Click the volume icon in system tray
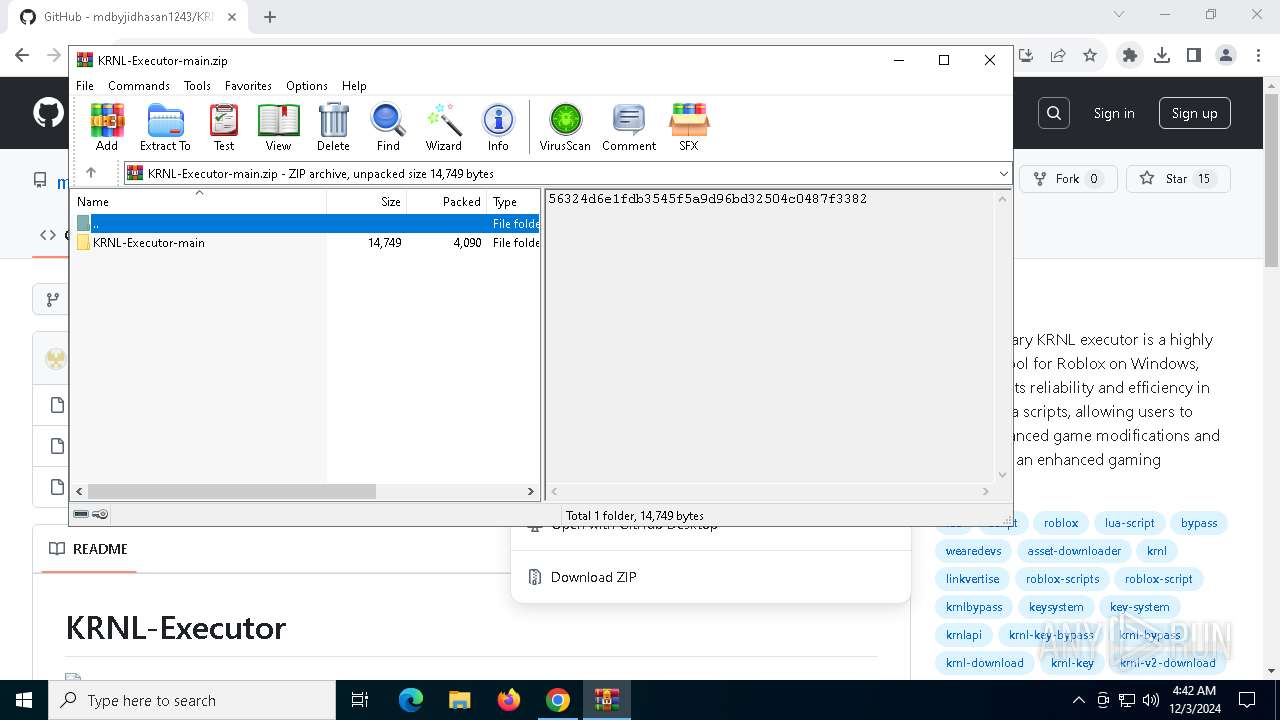Image resolution: width=1280 pixels, height=720 pixels. click(x=1150, y=700)
